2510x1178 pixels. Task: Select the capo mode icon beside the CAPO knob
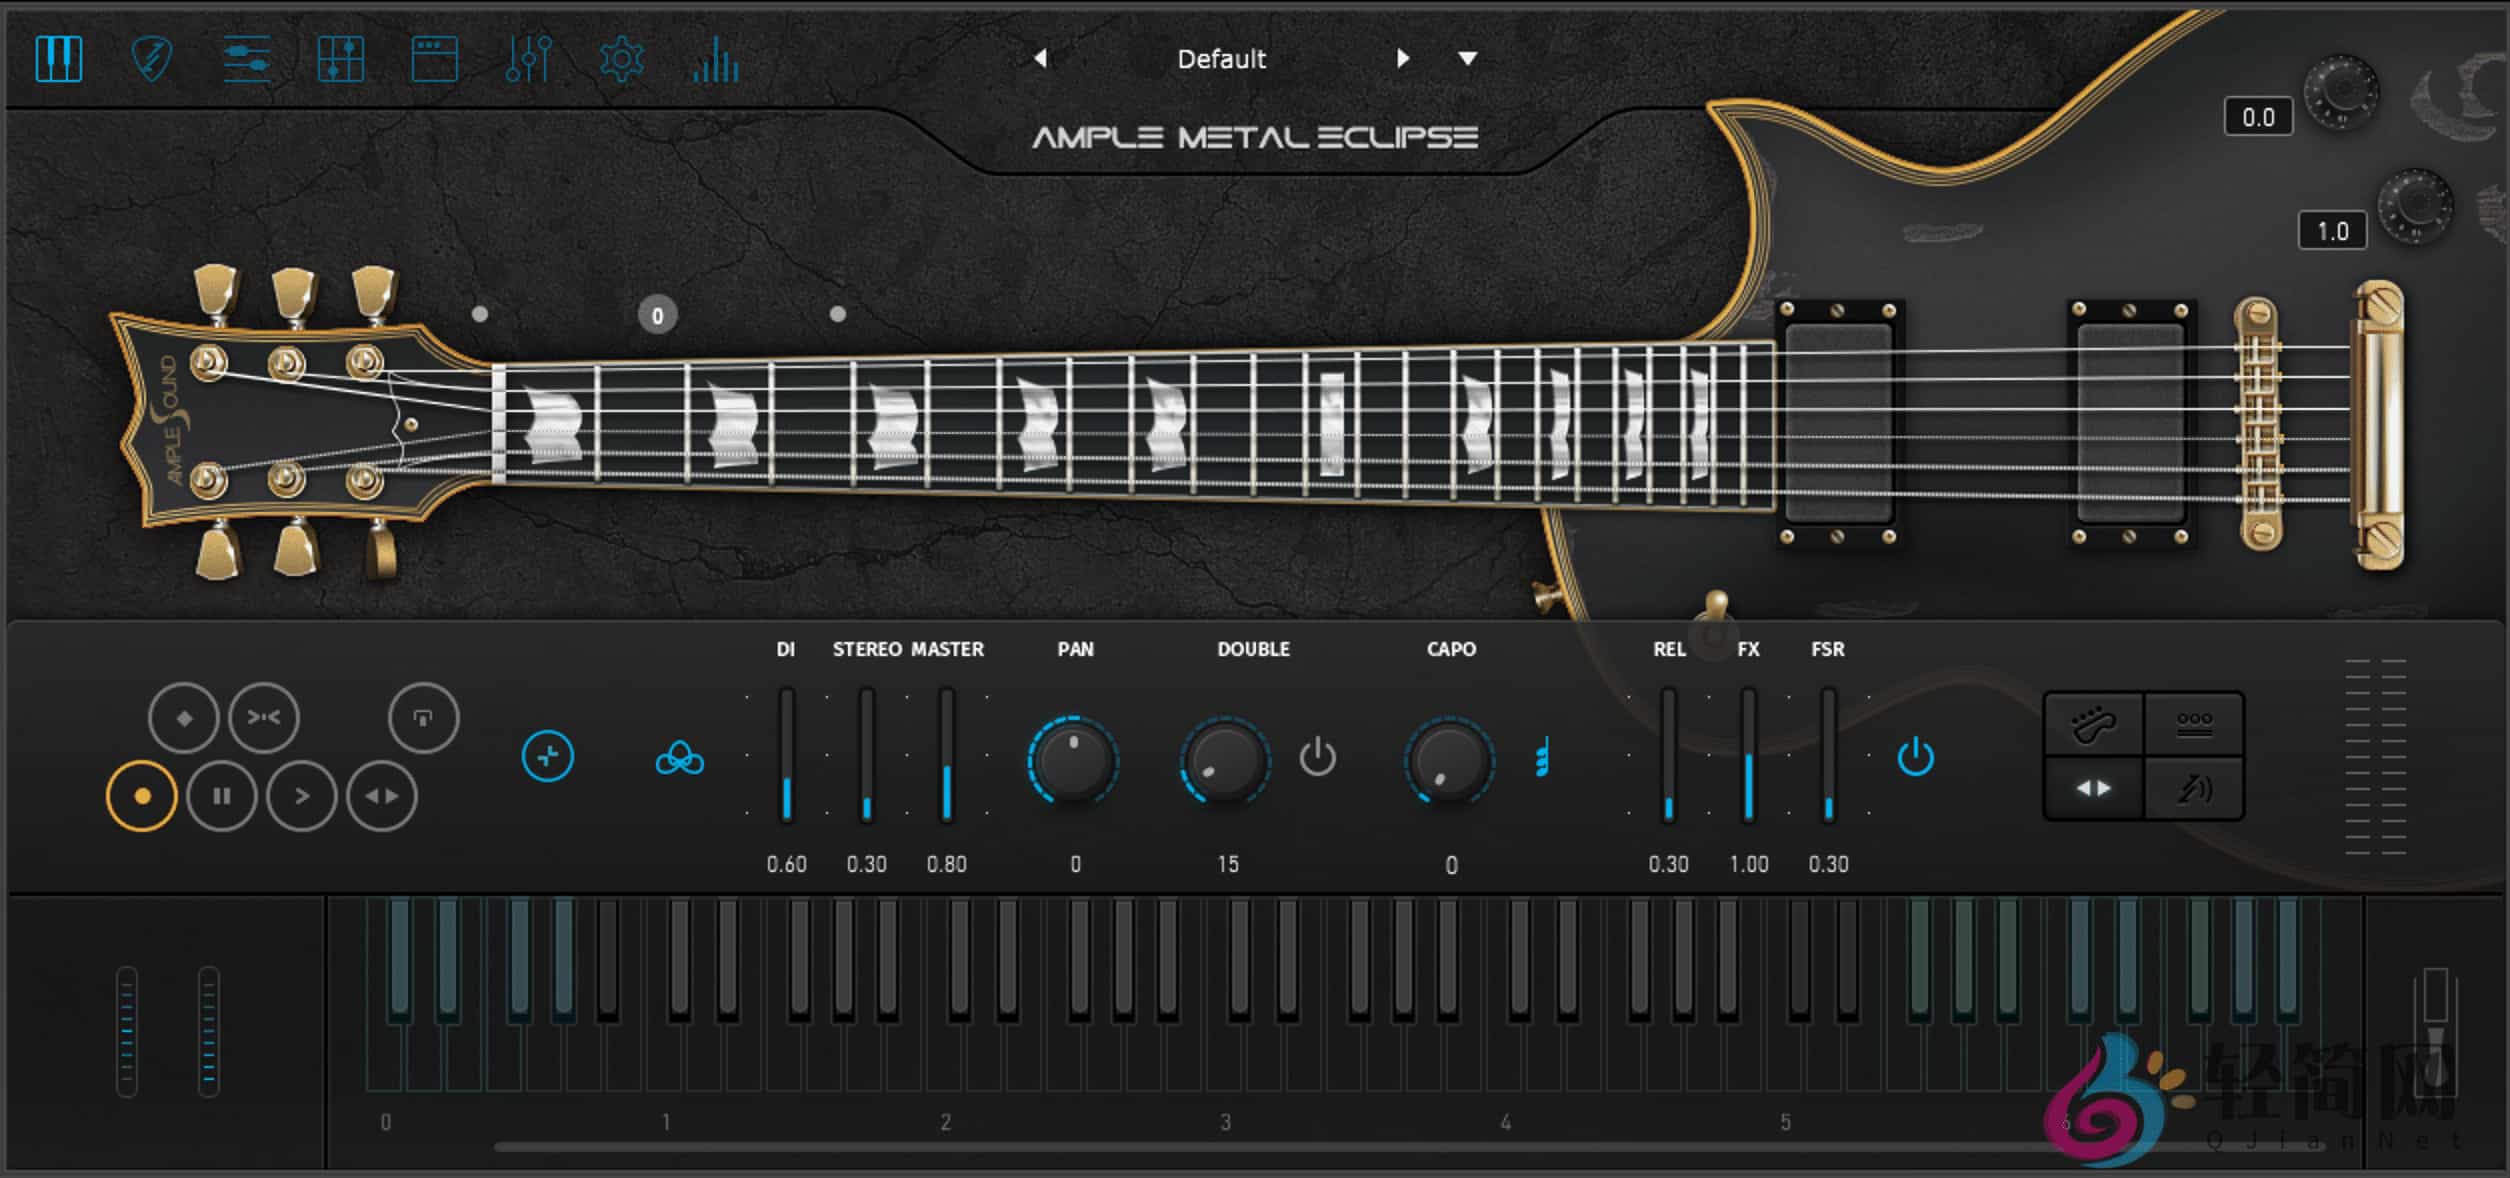1541,757
